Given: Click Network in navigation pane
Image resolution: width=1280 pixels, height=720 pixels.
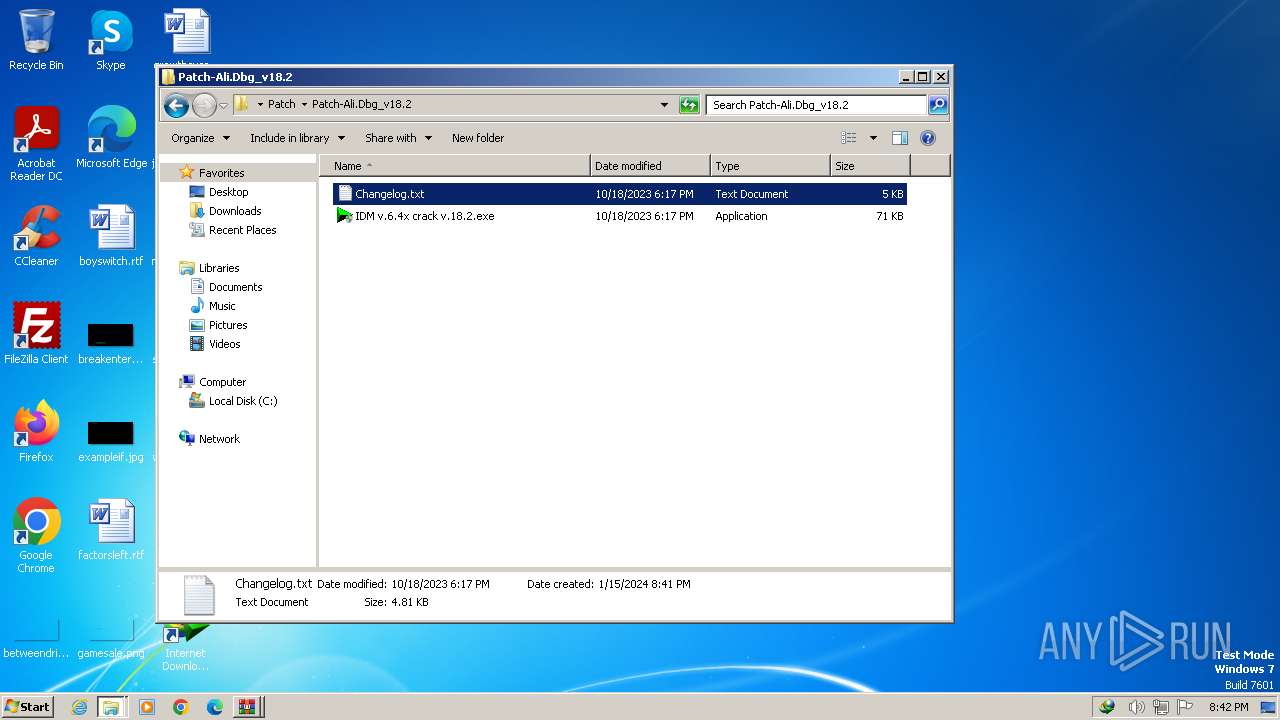Looking at the screenshot, I should click(x=219, y=439).
